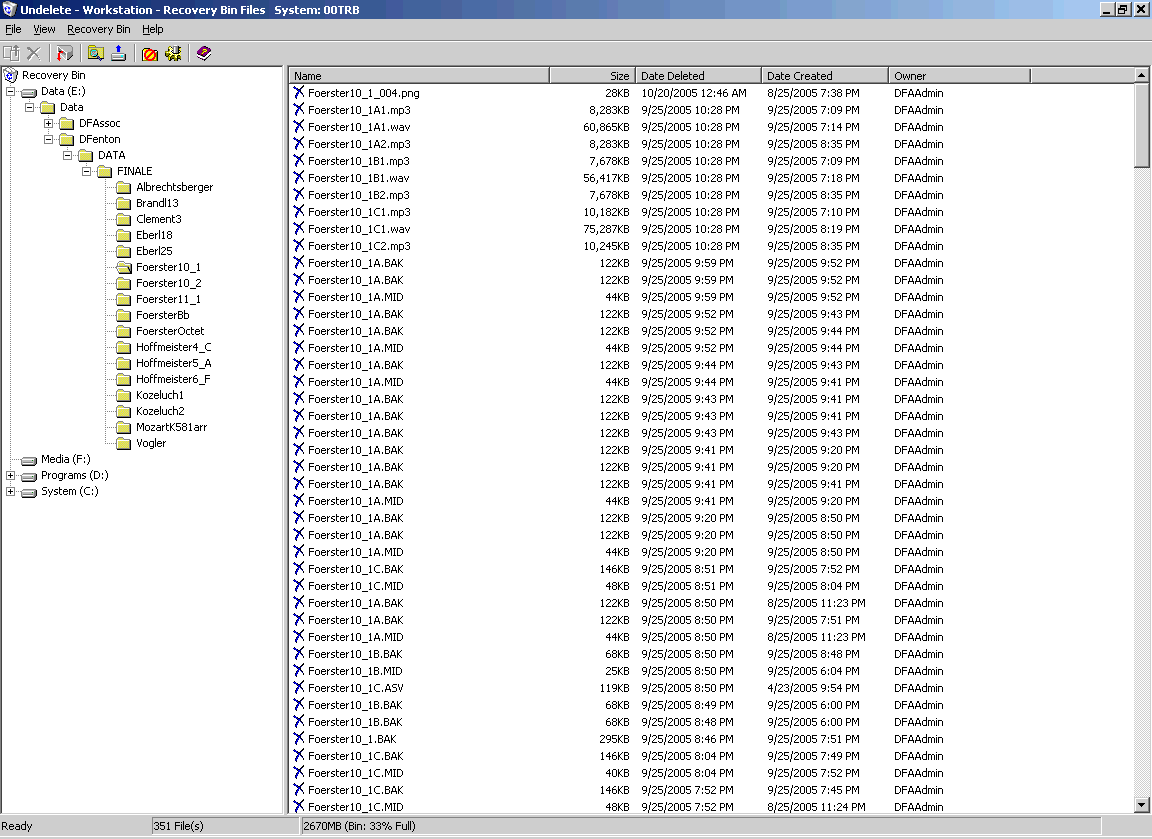Click the undelete from disk toolbar icon
Screen dimensions: 1152x839
coord(119,53)
